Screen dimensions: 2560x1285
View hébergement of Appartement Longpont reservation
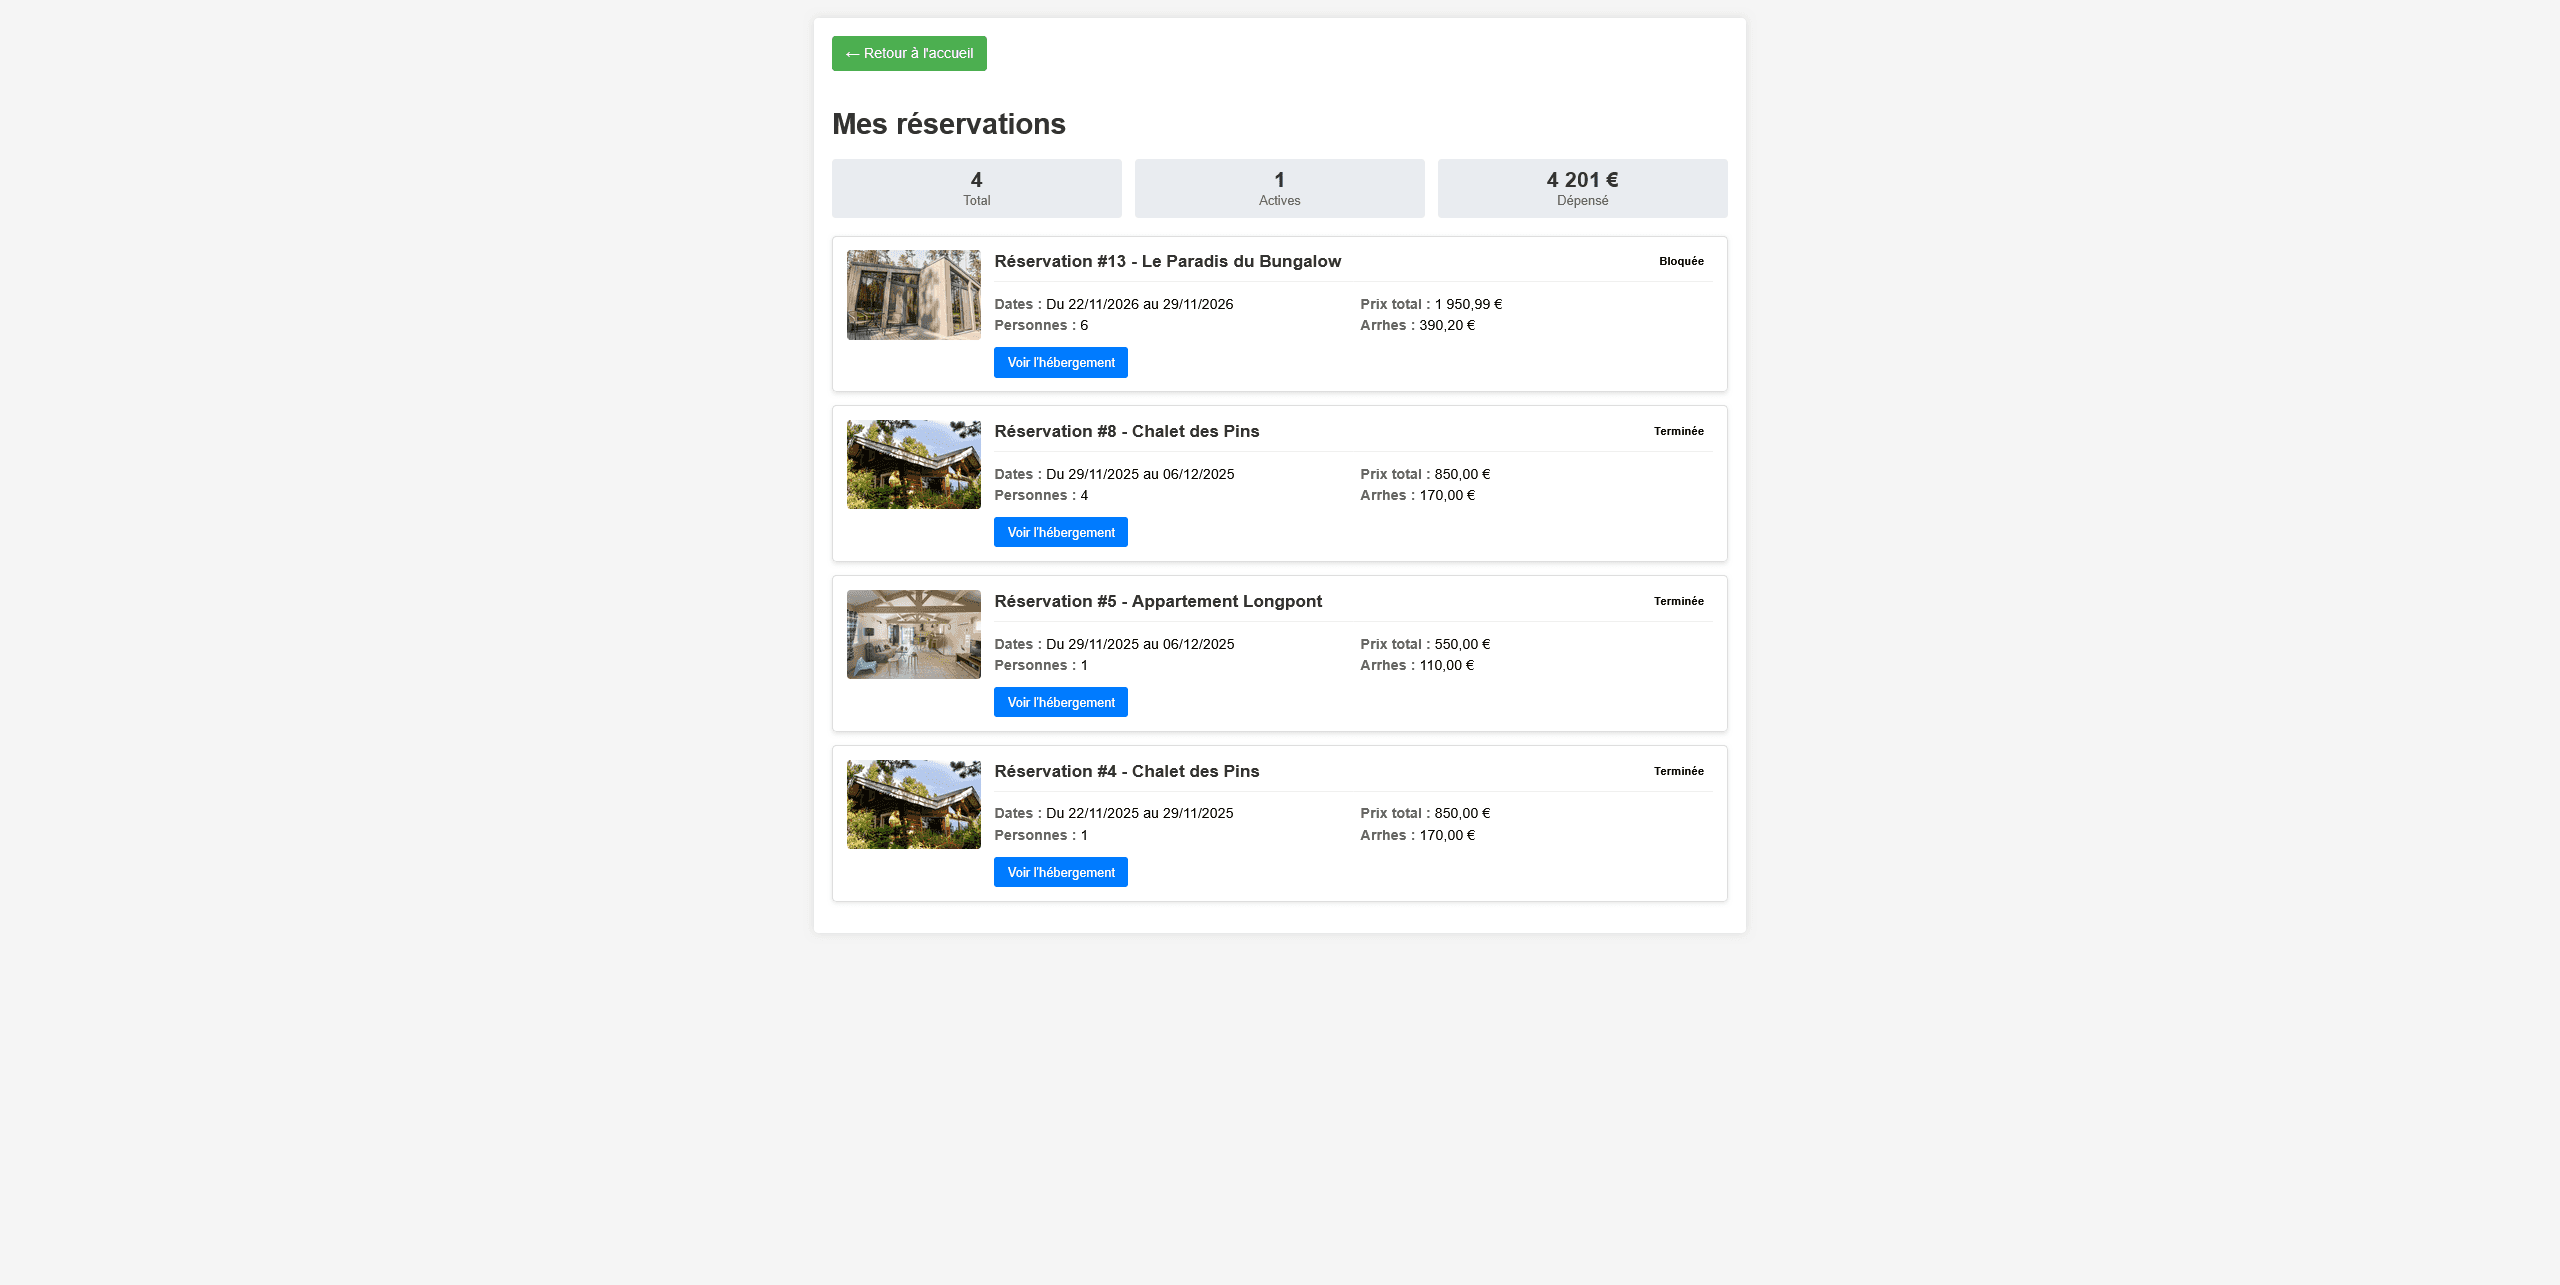coord(1060,702)
